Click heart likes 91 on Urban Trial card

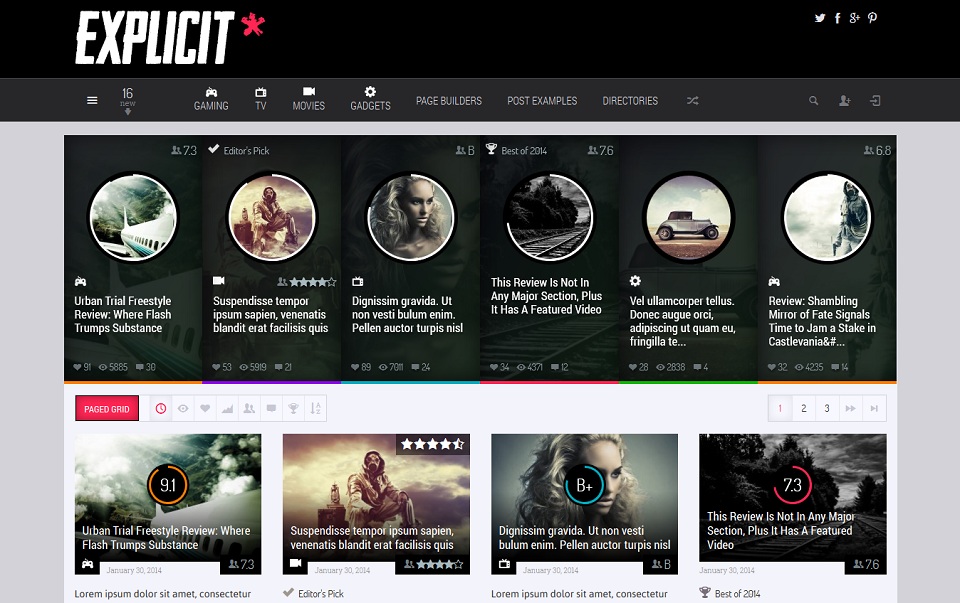pyautogui.click(x=82, y=367)
